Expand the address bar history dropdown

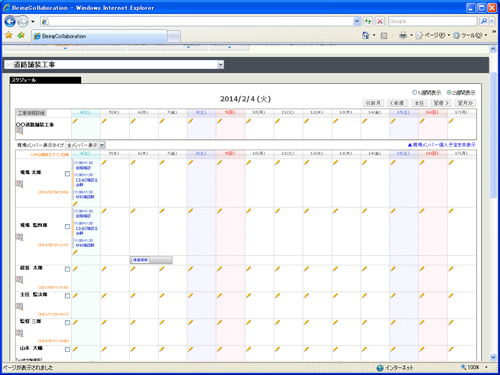coord(357,21)
